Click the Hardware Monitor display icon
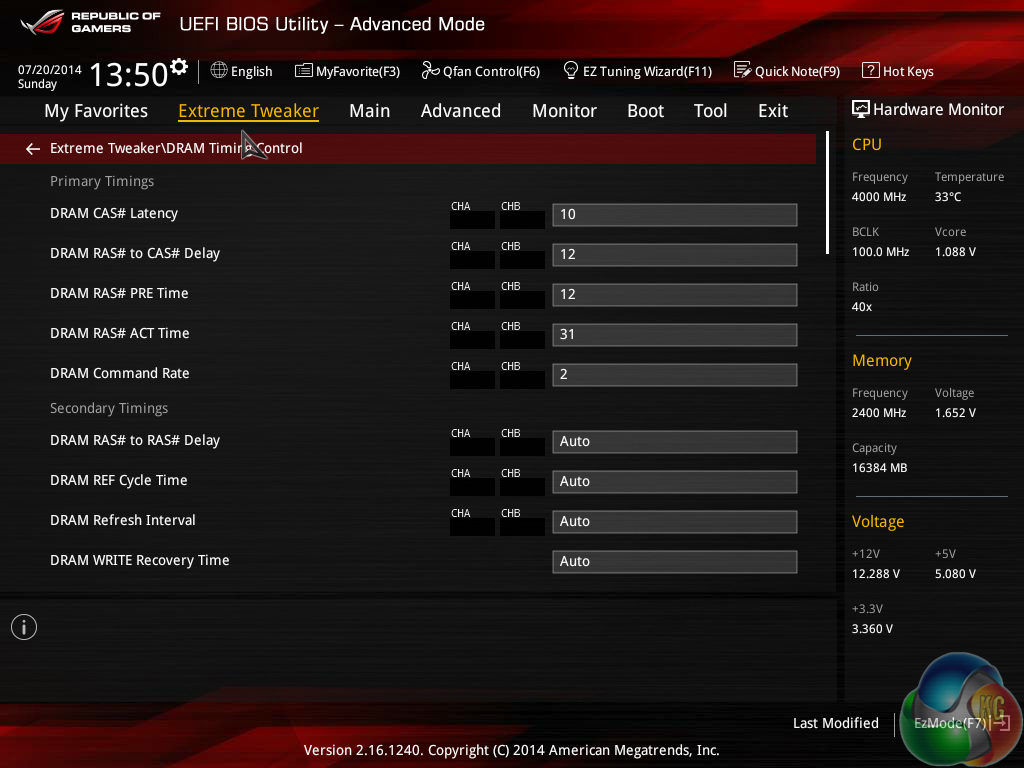Image resolution: width=1024 pixels, height=768 pixels. click(x=861, y=110)
